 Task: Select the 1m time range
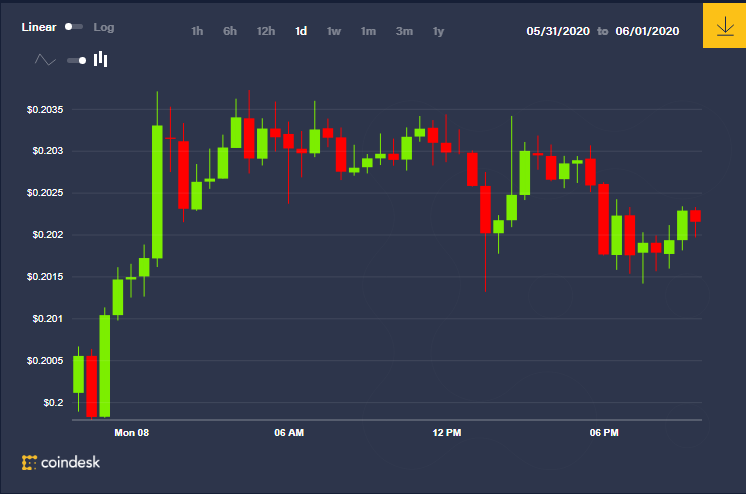tap(368, 31)
